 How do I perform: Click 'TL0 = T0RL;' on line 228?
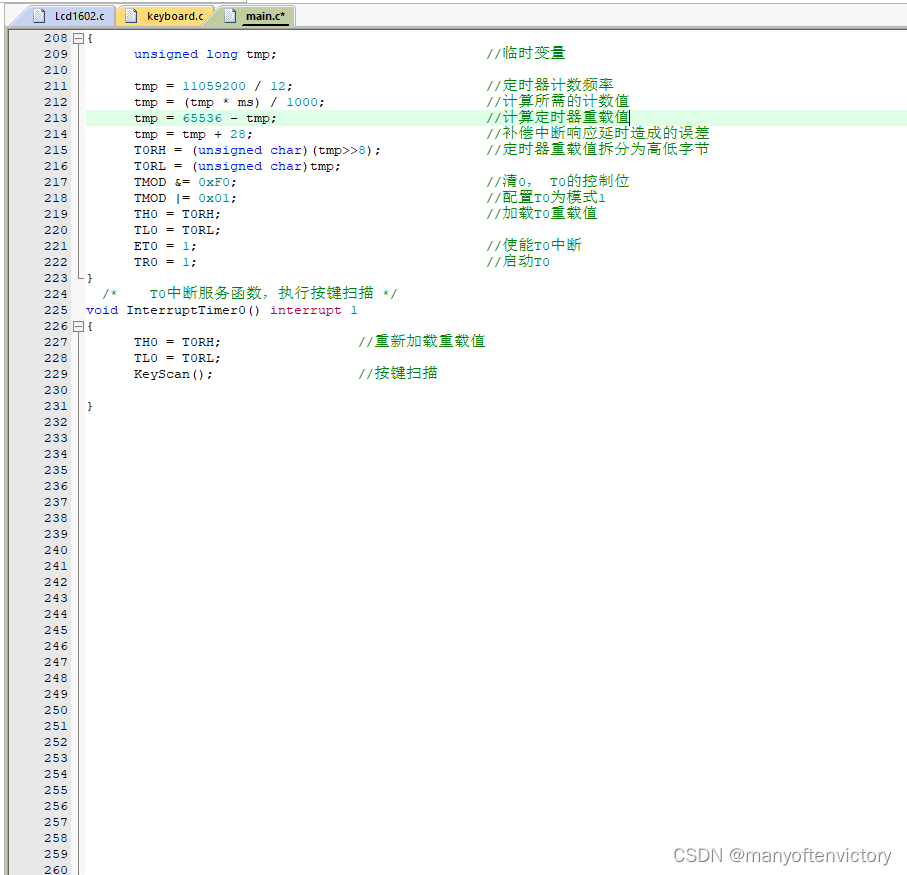pos(177,358)
